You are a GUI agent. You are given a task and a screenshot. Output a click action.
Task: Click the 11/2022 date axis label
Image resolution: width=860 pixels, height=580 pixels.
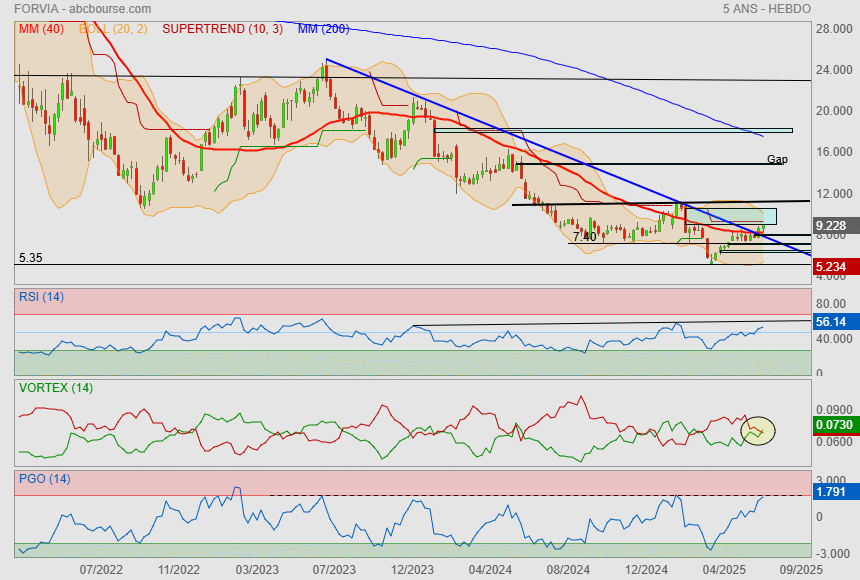pyautogui.click(x=179, y=570)
